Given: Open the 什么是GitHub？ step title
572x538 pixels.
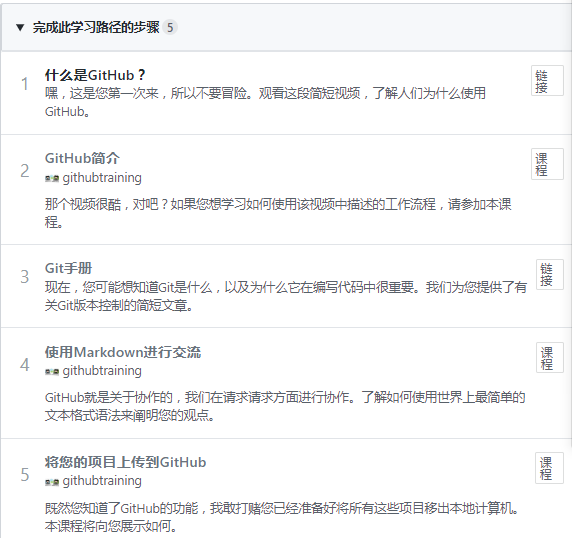Looking at the screenshot, I should point(95,75).
